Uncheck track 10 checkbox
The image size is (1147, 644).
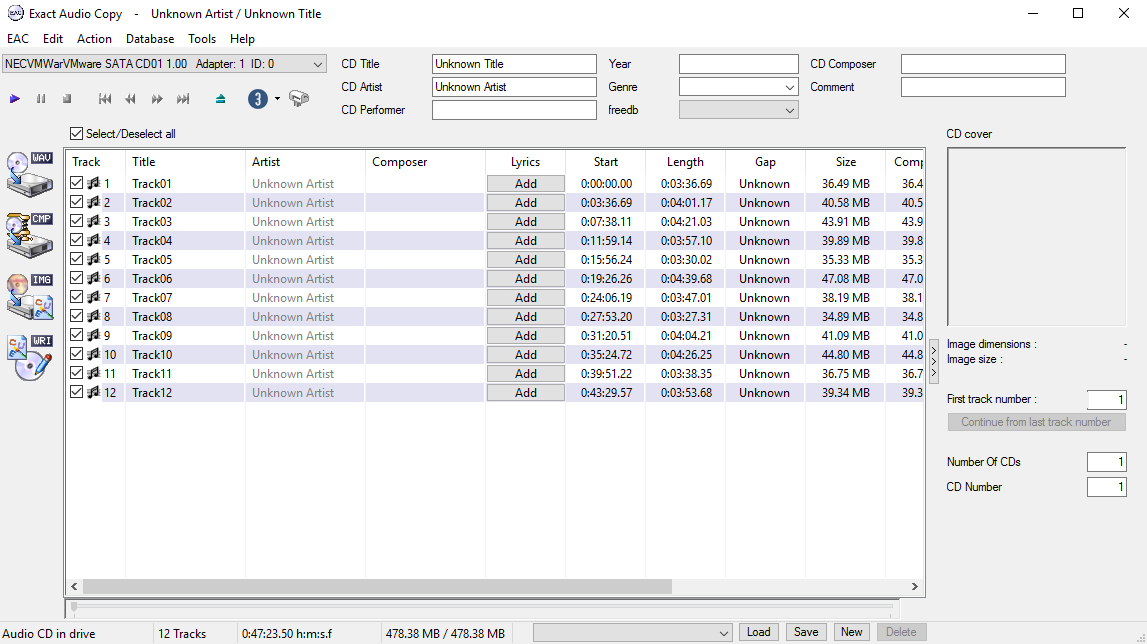coord(76,354)
